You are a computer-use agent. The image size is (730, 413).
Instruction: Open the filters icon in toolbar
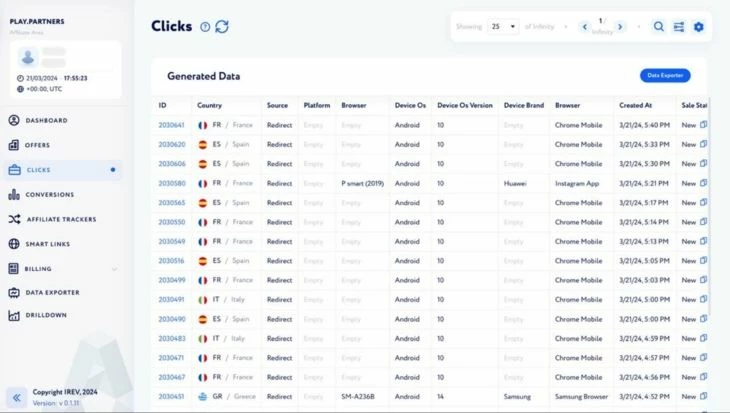point(679,27)
